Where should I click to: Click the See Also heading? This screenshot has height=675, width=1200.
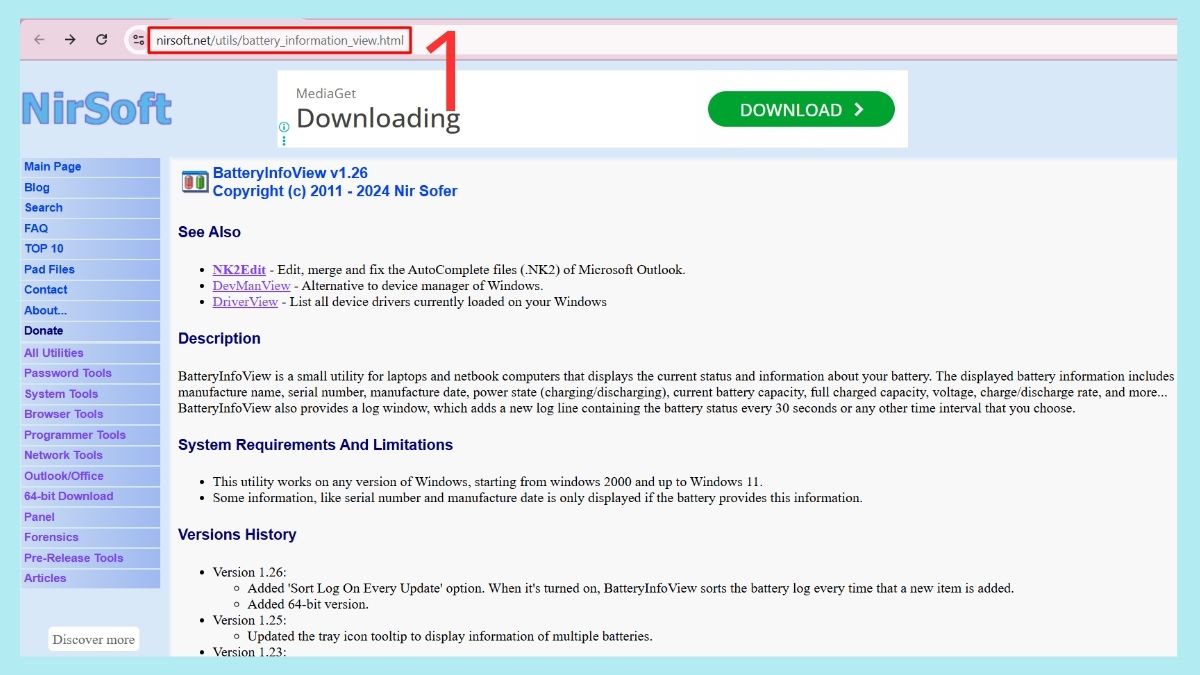click(209, 232)
